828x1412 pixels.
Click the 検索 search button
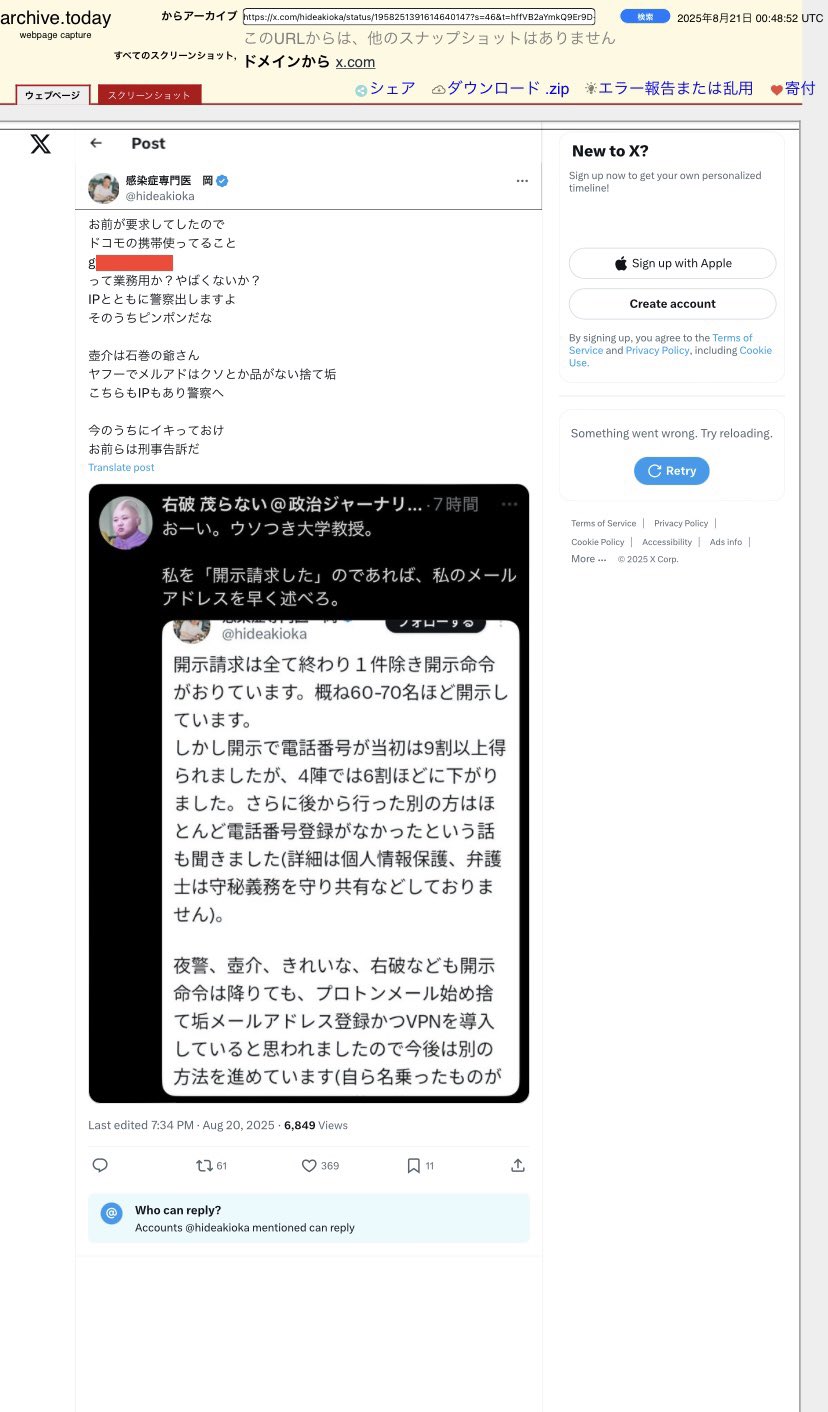[645, 17]
